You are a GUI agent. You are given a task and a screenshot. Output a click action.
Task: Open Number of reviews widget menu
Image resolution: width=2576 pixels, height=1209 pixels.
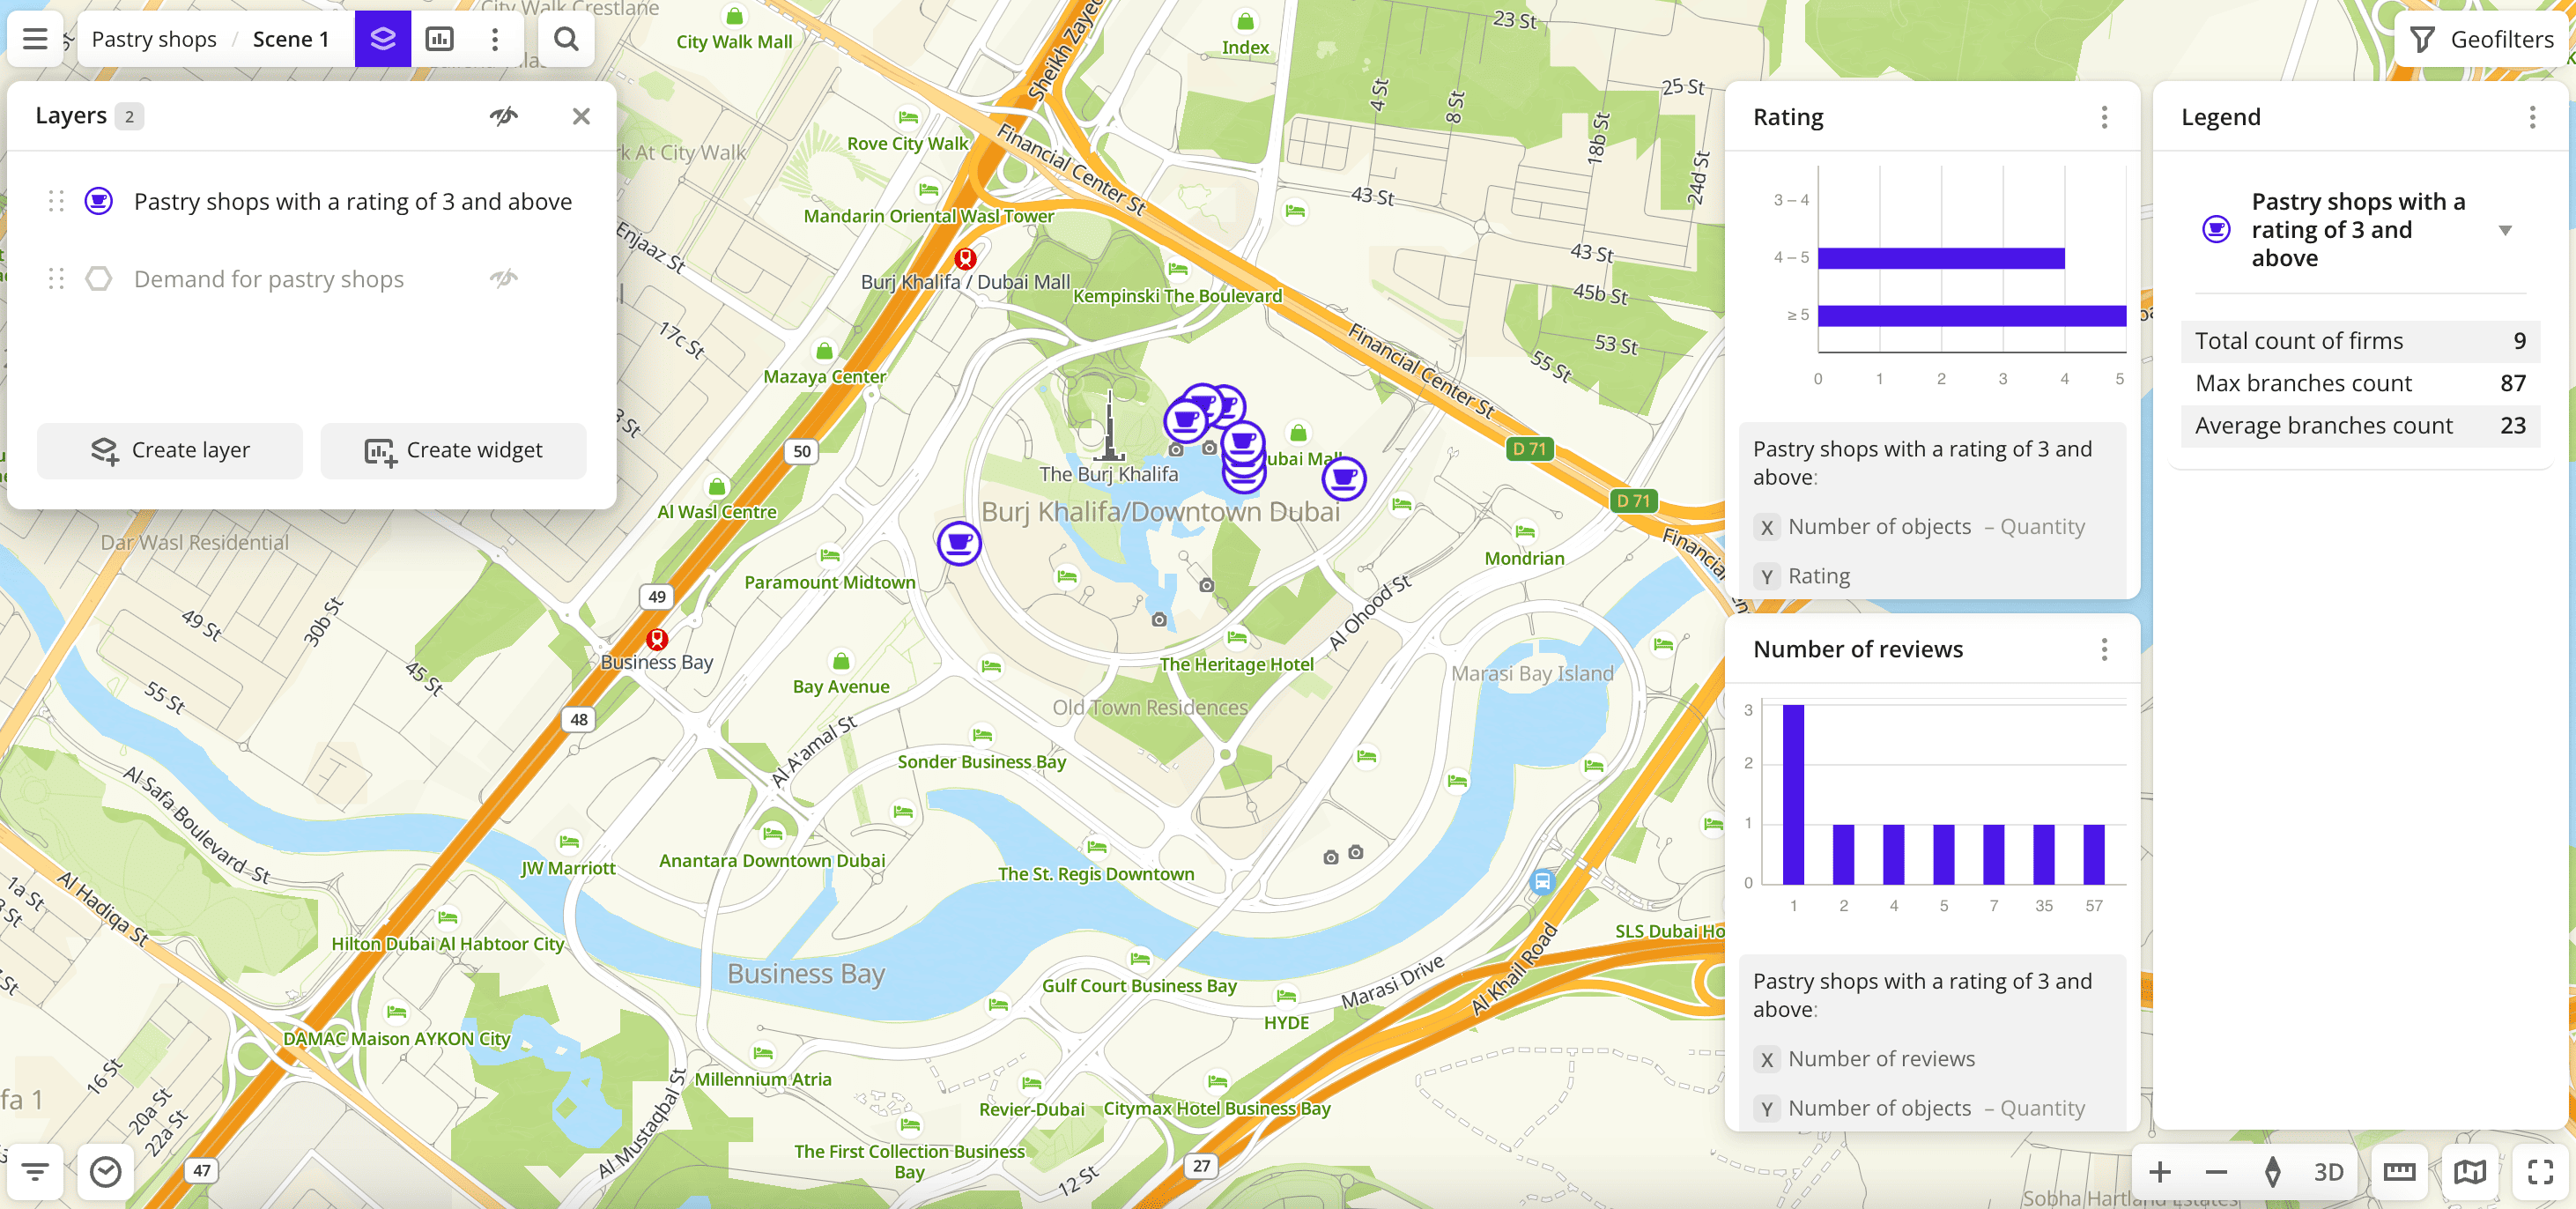pyautogui.click(x=2104, y=649)
